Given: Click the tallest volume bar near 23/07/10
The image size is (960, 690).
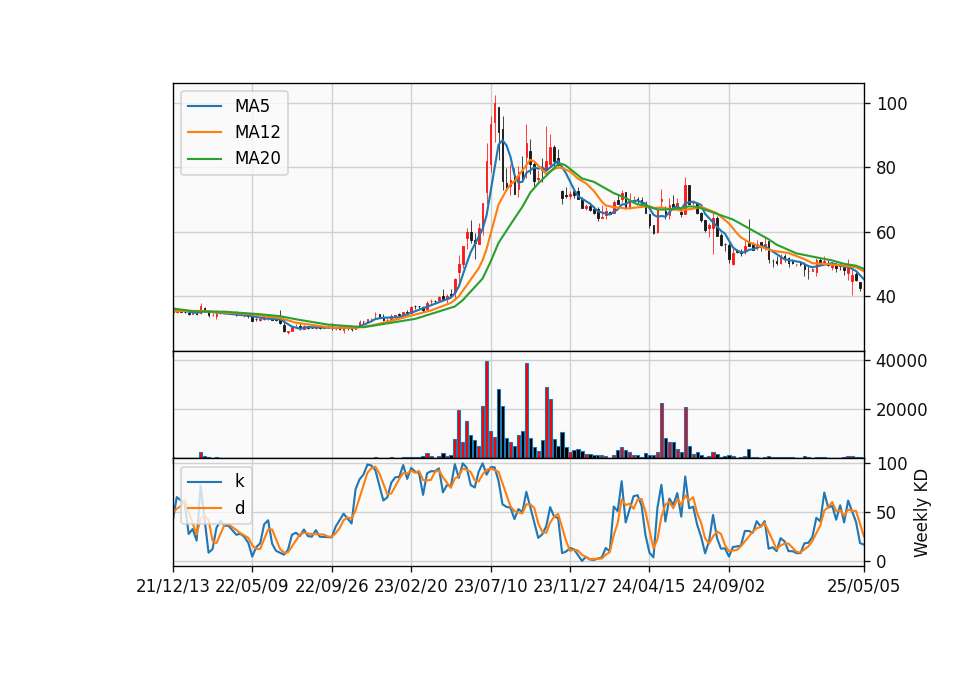Looking at the screenshot, I should click(x=487, y=410).
